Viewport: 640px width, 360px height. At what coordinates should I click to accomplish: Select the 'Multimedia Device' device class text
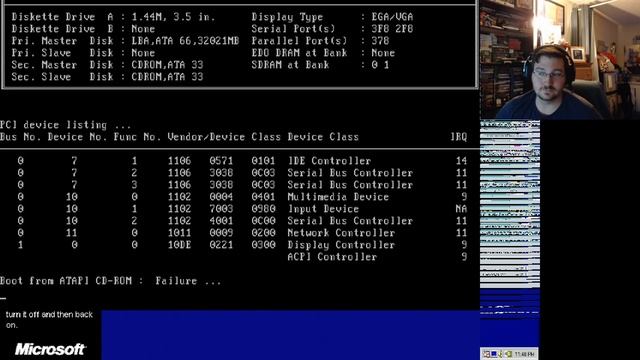pos(338,197)
